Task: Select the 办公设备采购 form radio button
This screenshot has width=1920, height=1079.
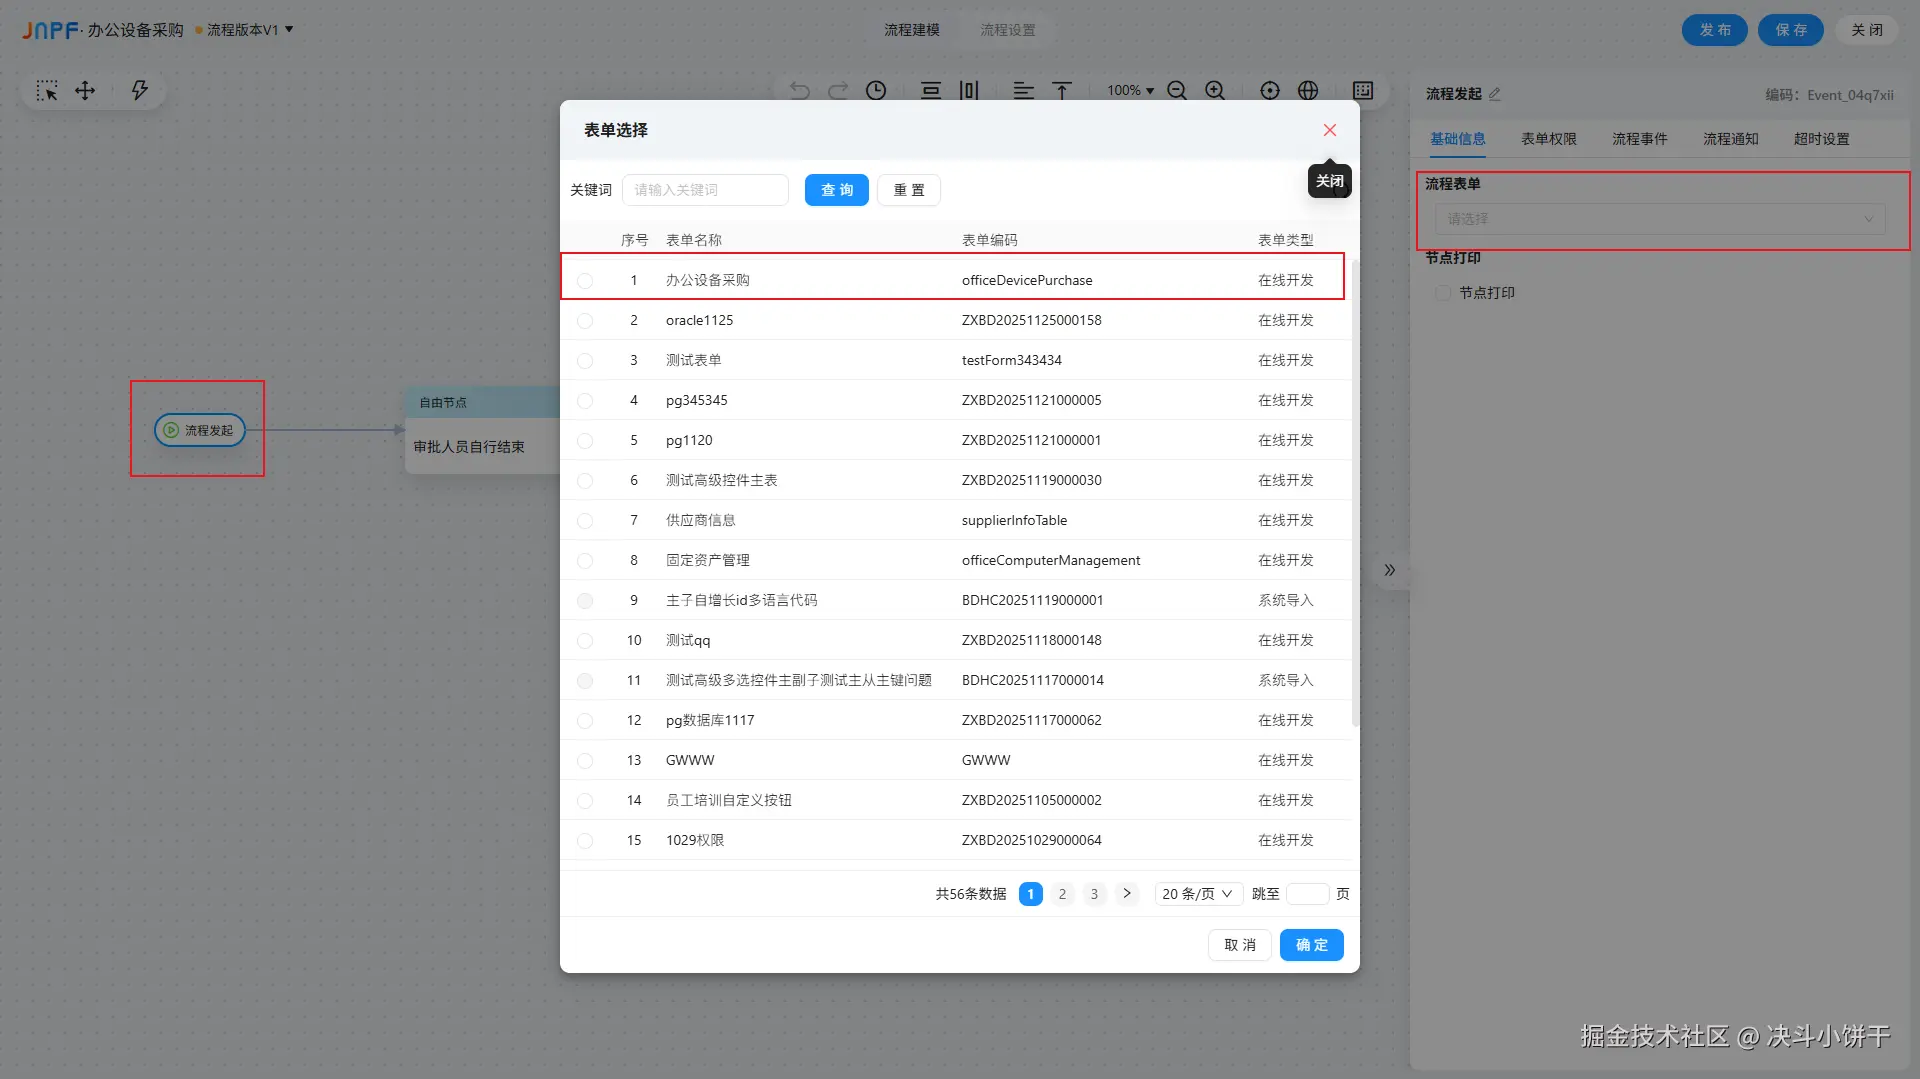Action: click(585, 281)
